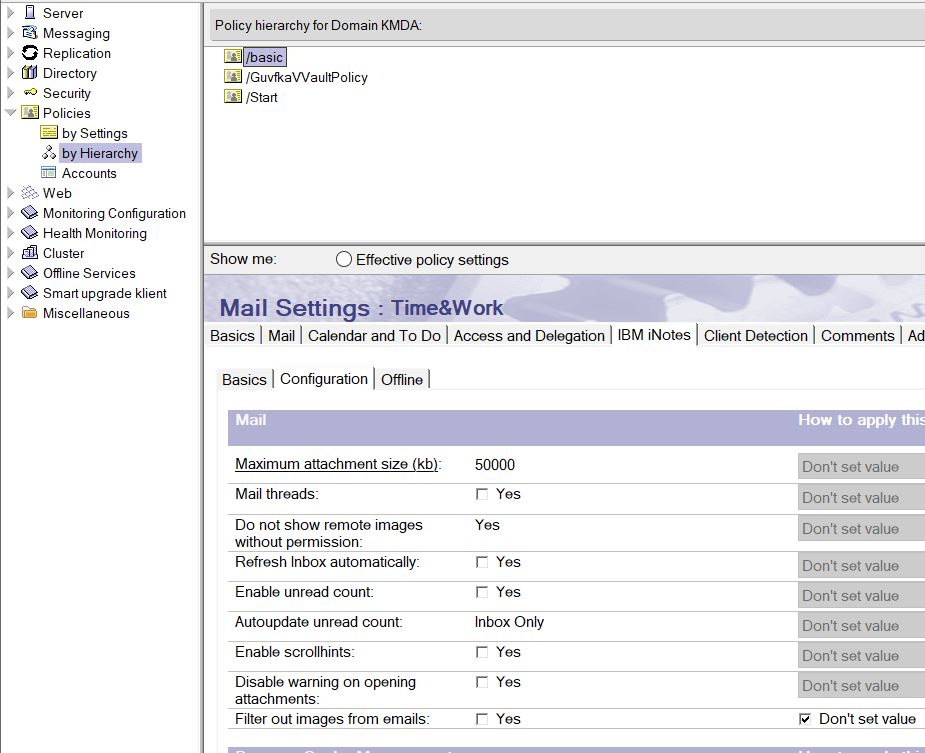
Task: Click Maximum attachment size (kb) link
Action: pos(336,464)
